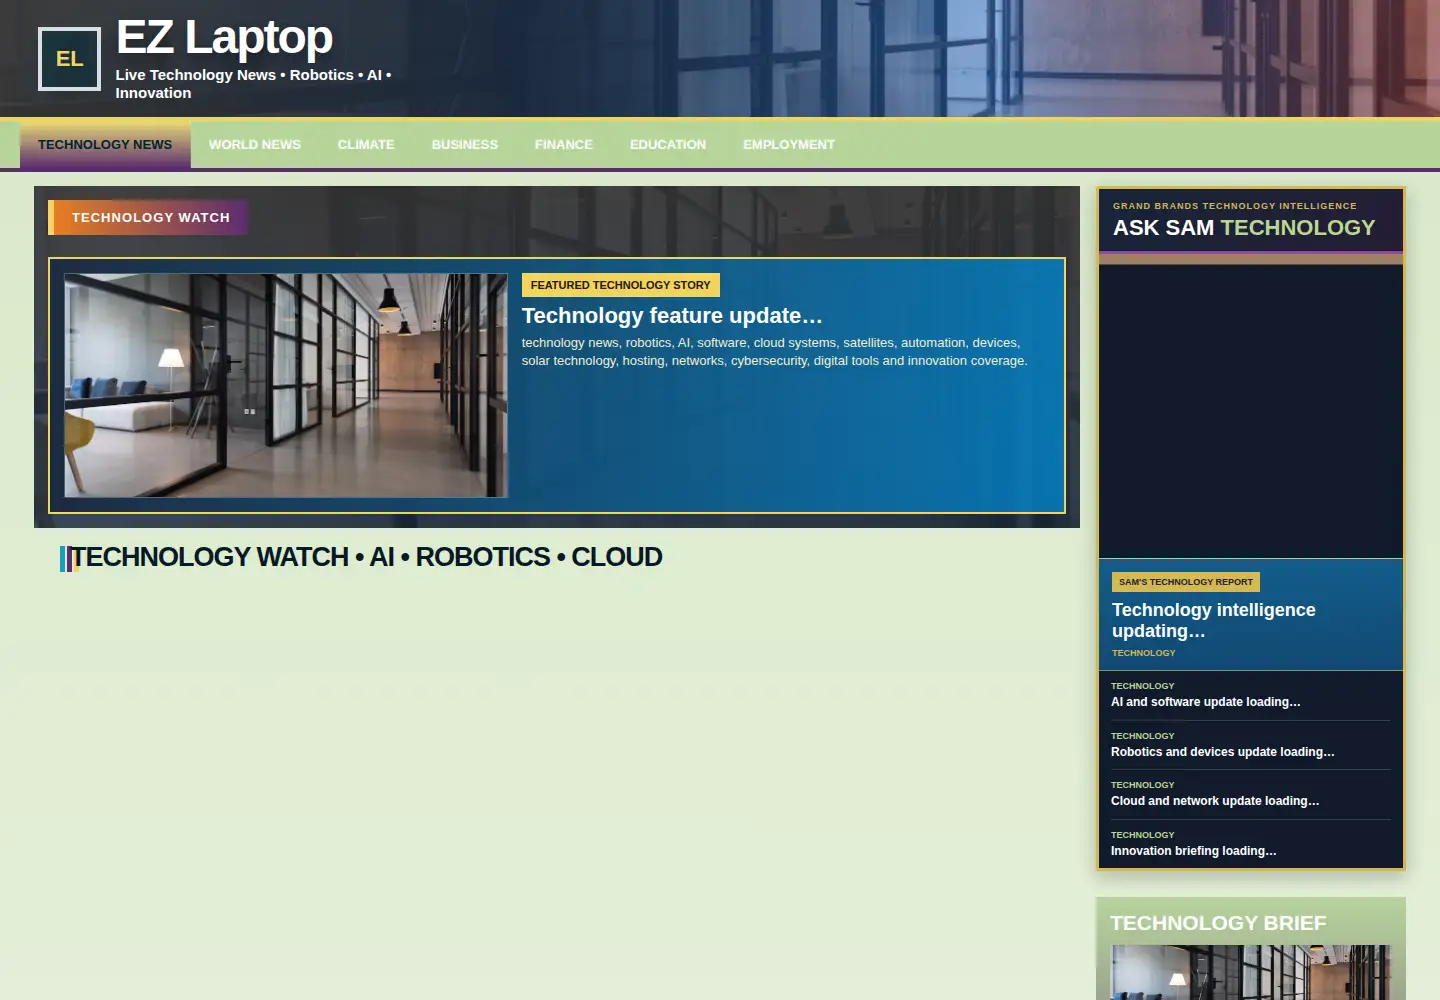Image resolution: width=1440 pixels, height=1000 pixels.
Task: Click the featured story description text
Action: [774, 352]
